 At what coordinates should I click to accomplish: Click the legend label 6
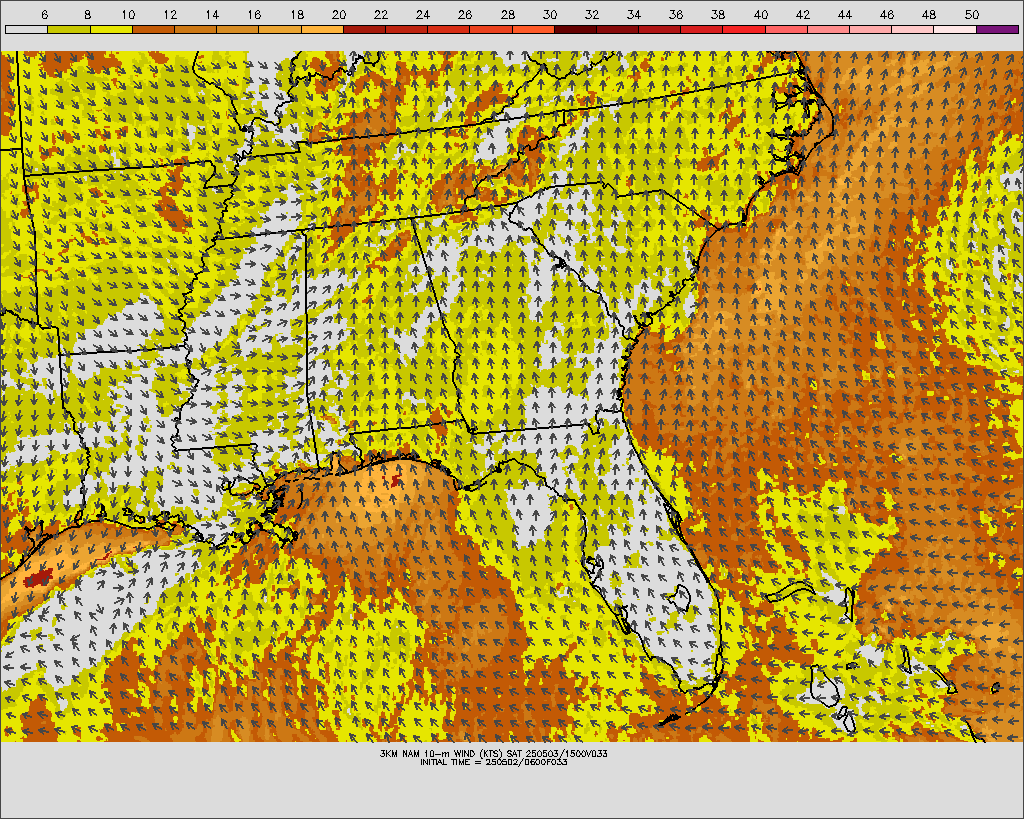[x=44, y=14]
